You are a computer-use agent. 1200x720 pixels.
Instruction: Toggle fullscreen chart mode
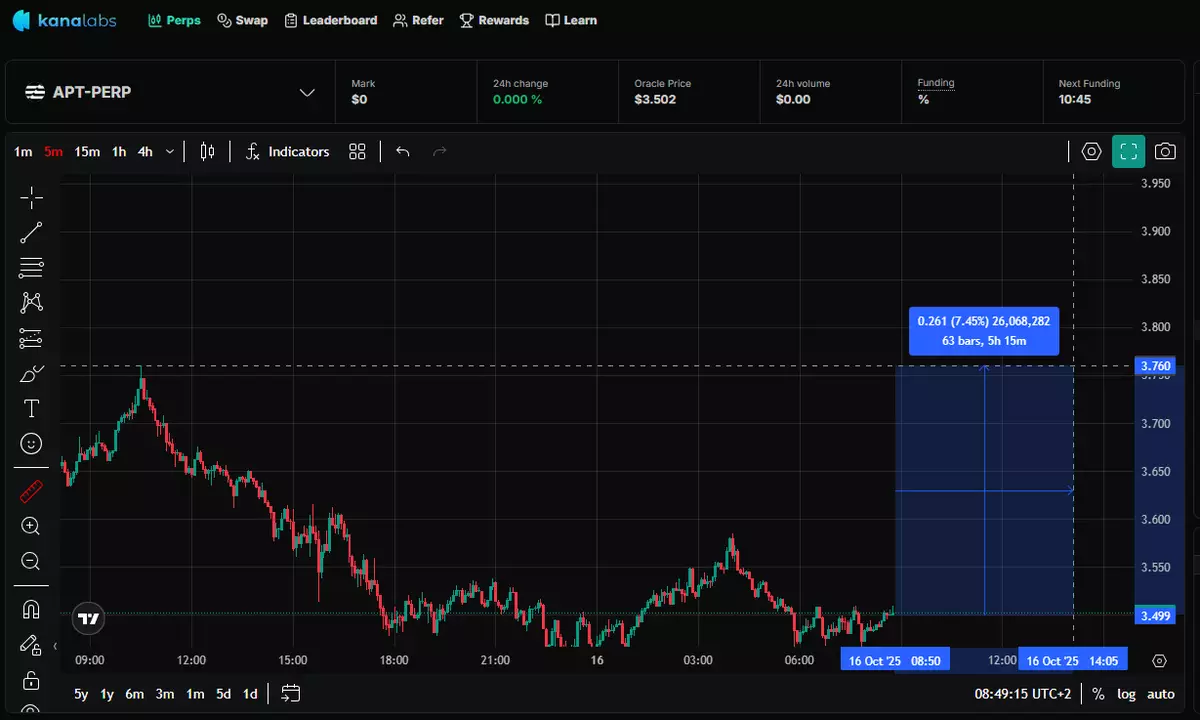(1128, 152)
